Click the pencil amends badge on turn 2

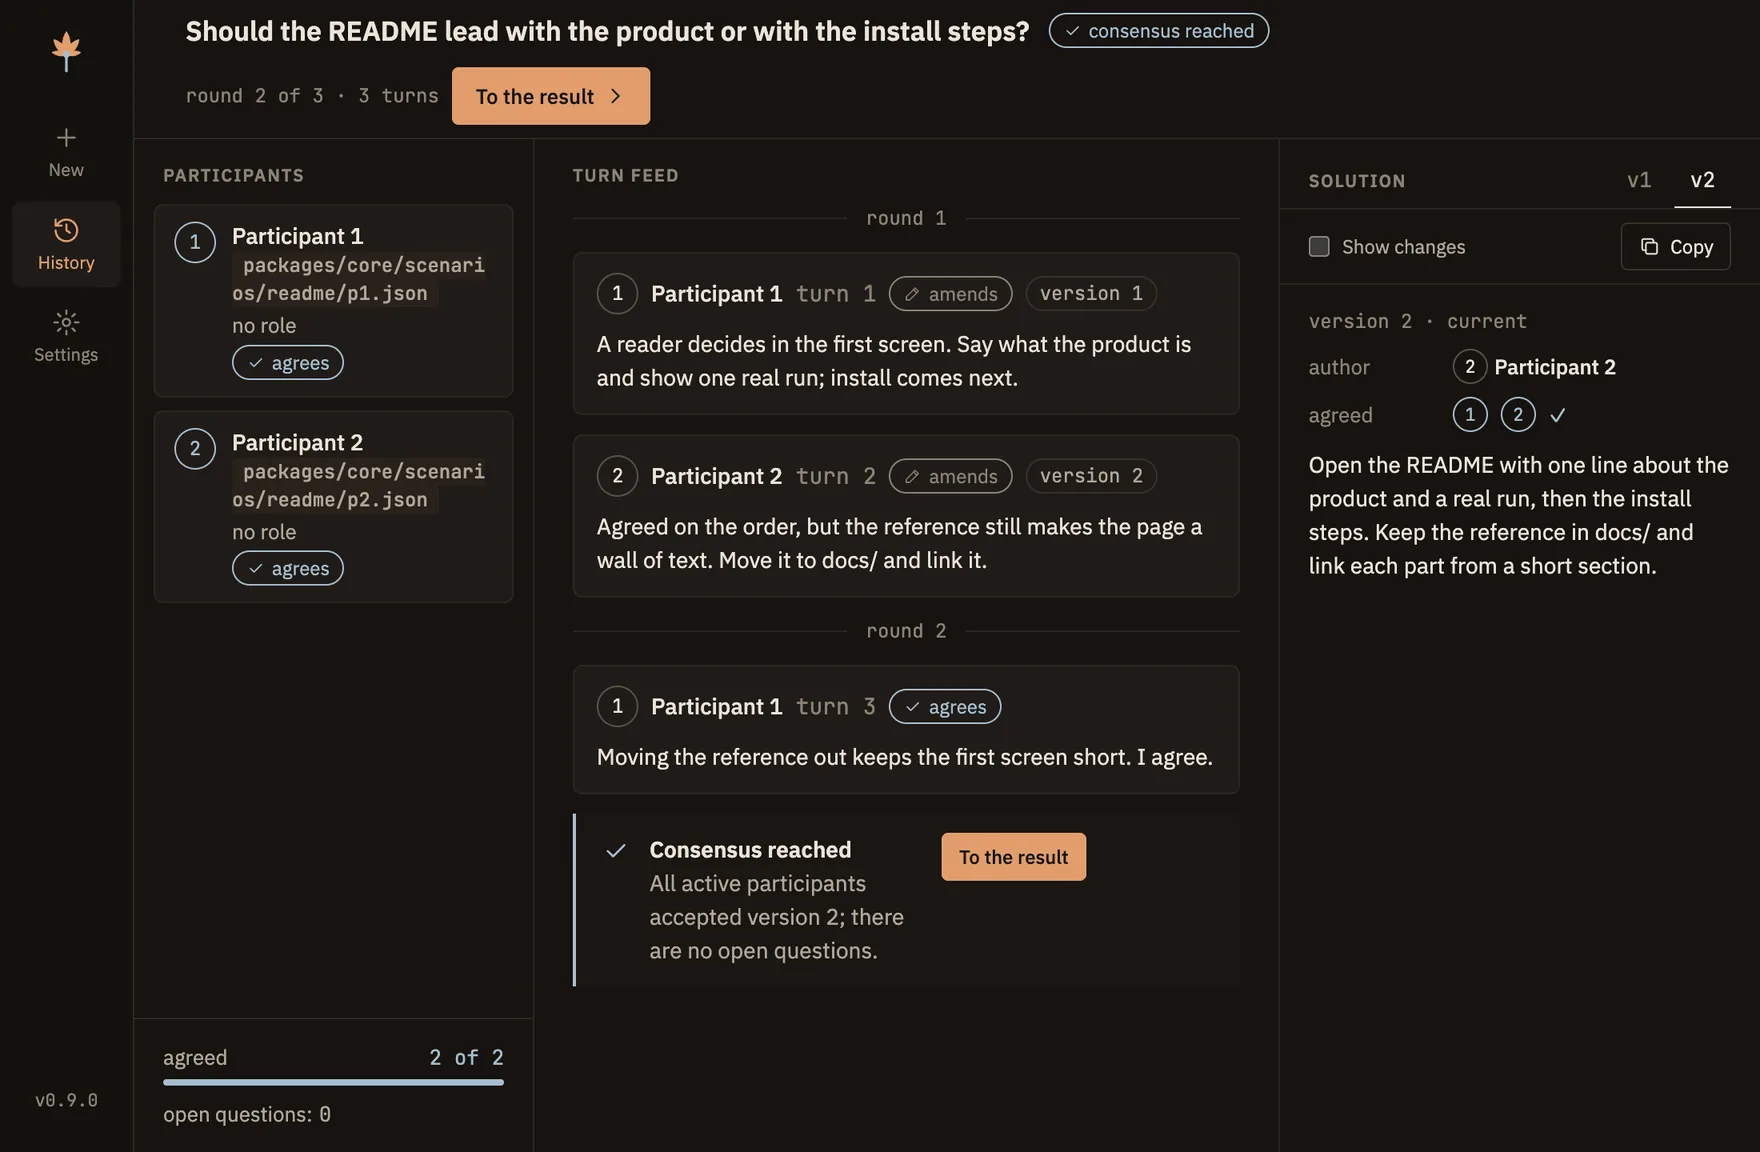(950, 476)
